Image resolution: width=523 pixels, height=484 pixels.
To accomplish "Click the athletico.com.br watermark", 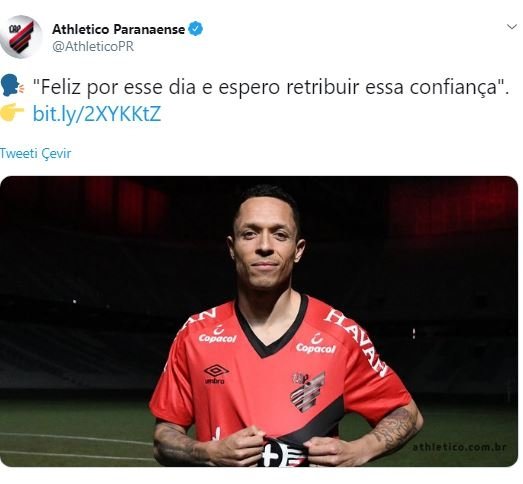I will click(459, 447).
